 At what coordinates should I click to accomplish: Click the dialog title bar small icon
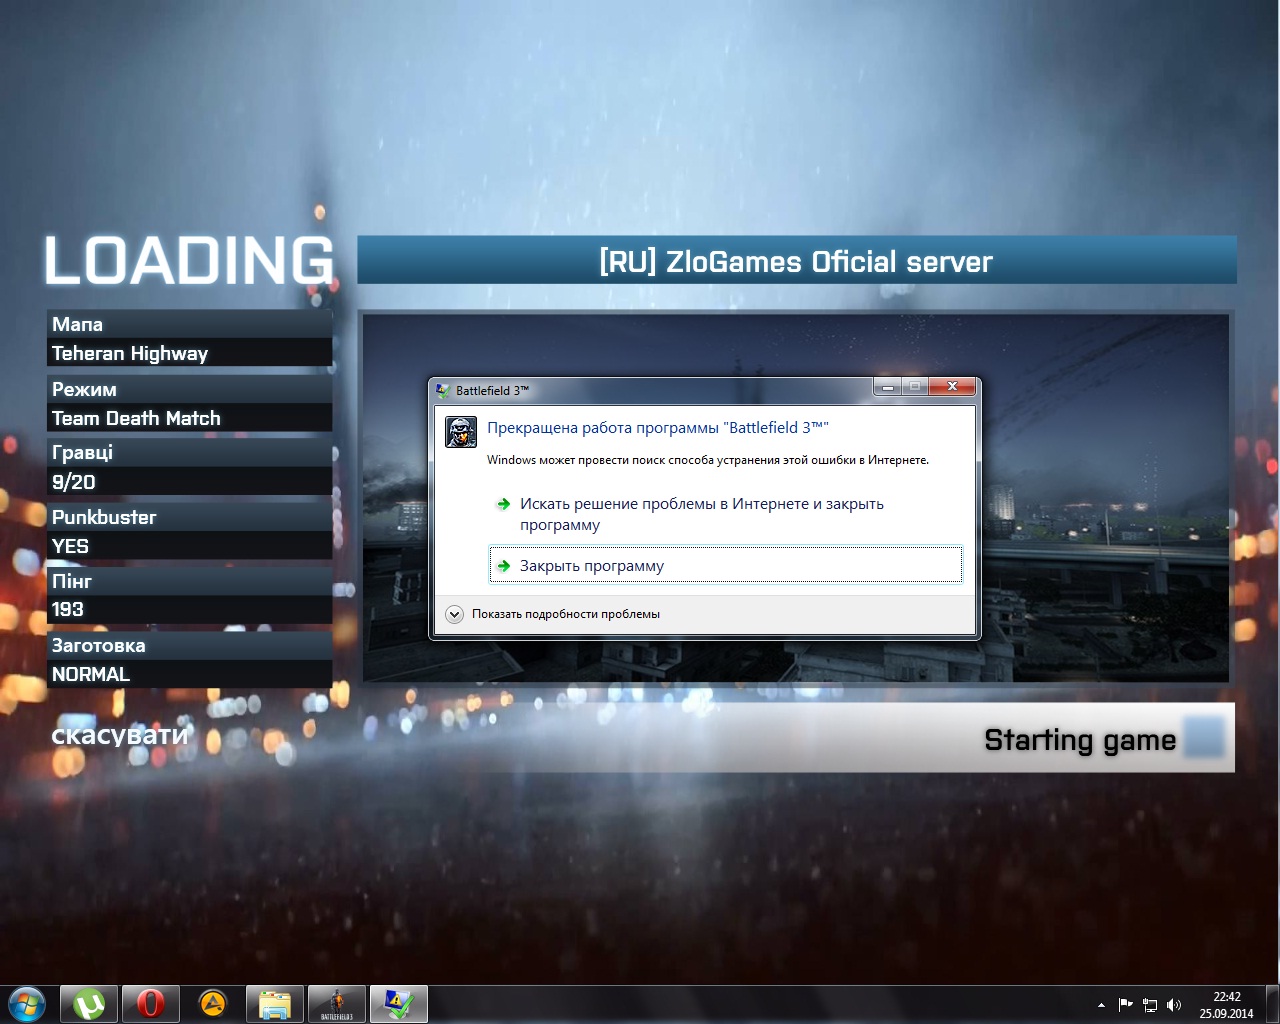pyautogui.click(x=443, y=391)
